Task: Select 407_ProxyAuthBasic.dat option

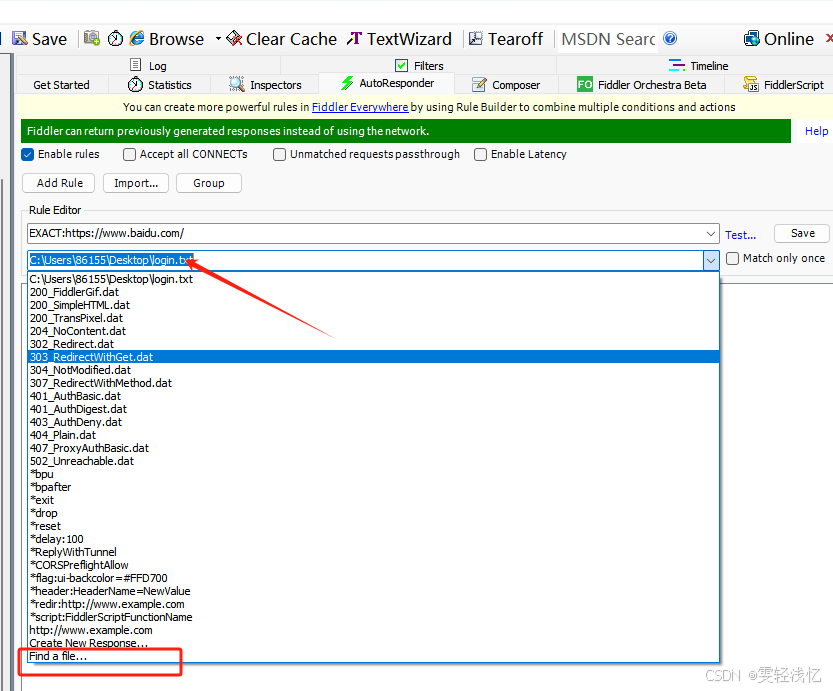Action: (373, 448)
